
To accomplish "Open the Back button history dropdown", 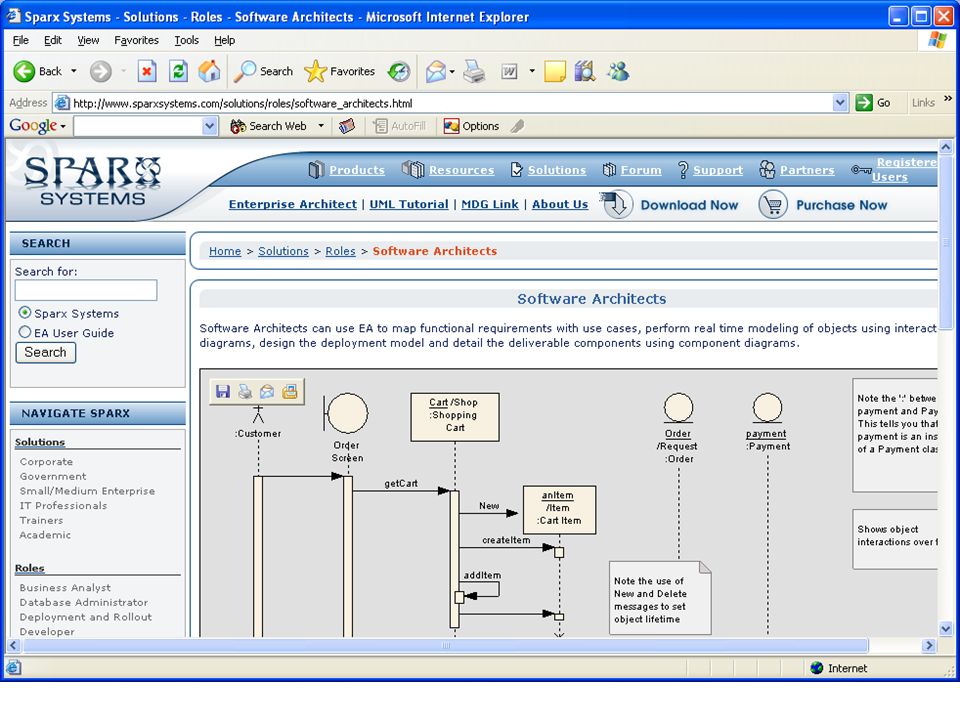I will pos(73,72).
